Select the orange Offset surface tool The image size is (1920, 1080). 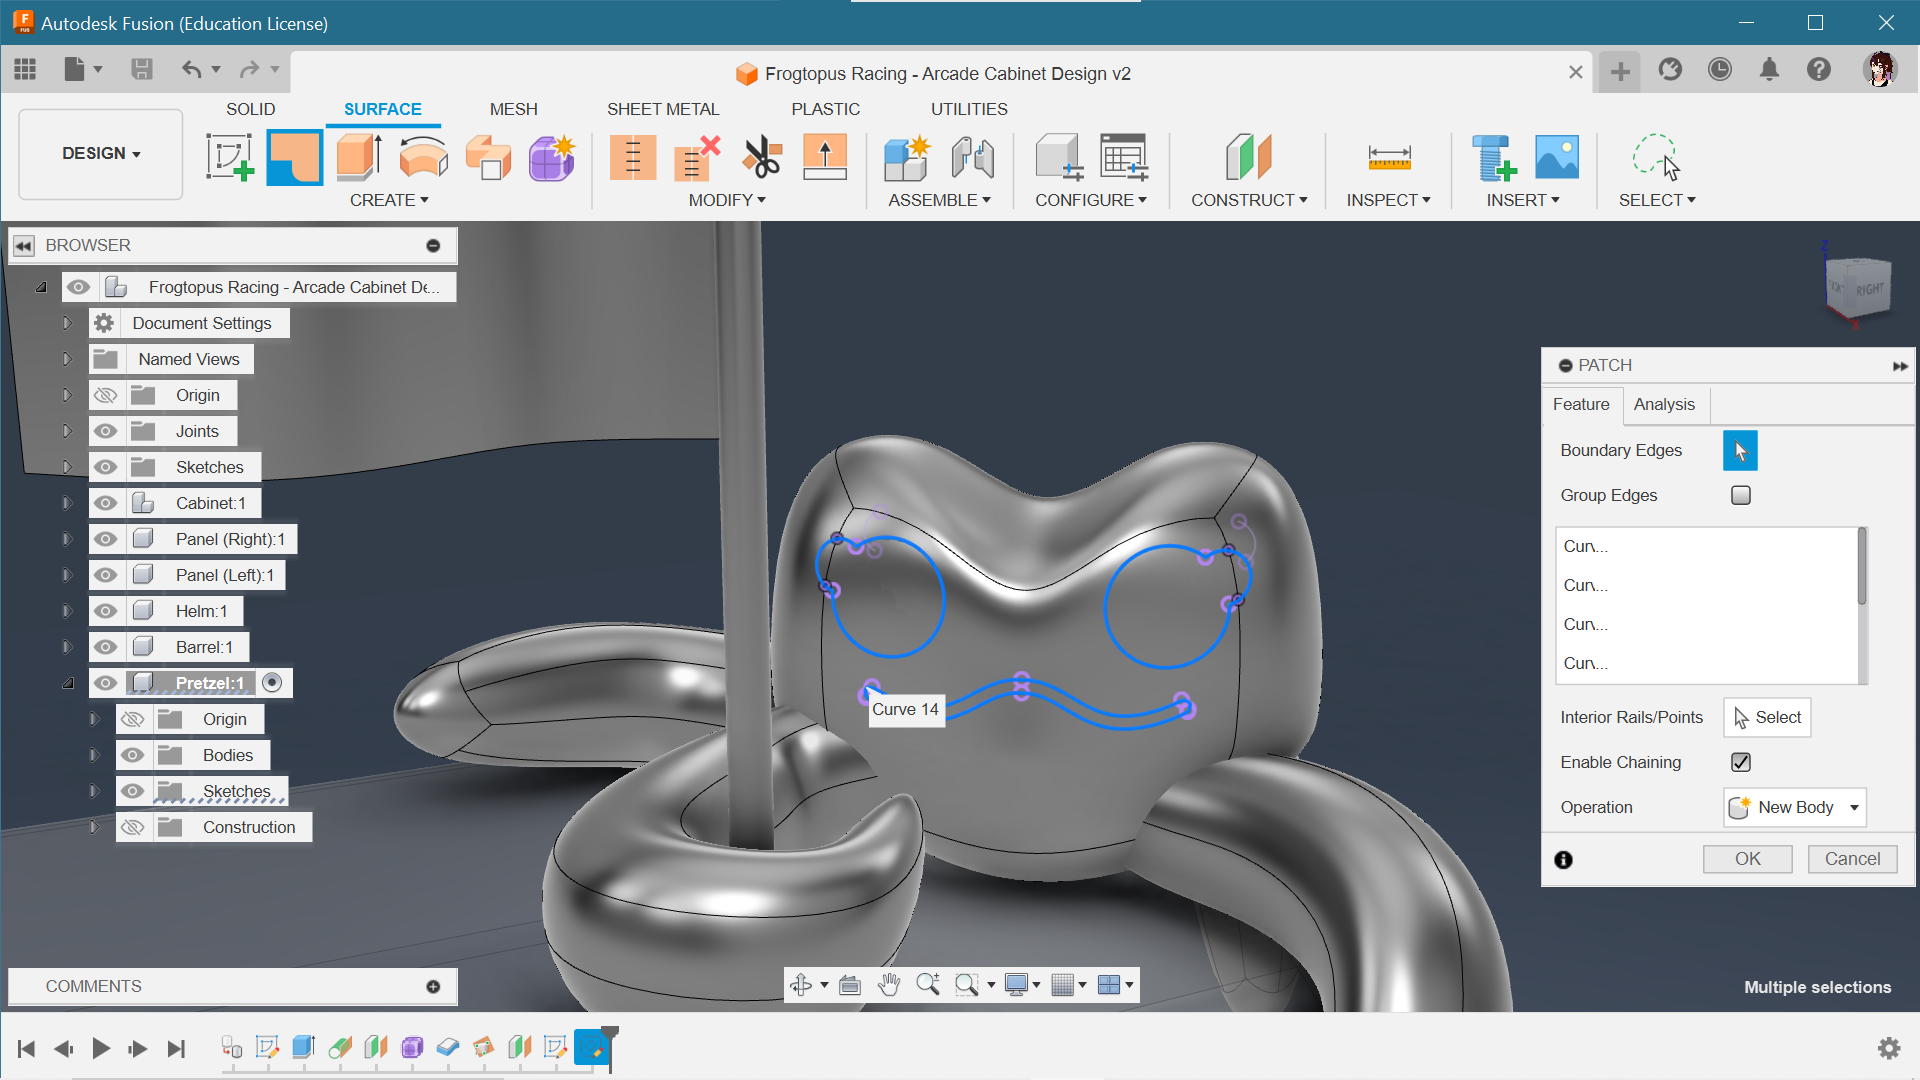pyautogui.click(x=488, y=158)
